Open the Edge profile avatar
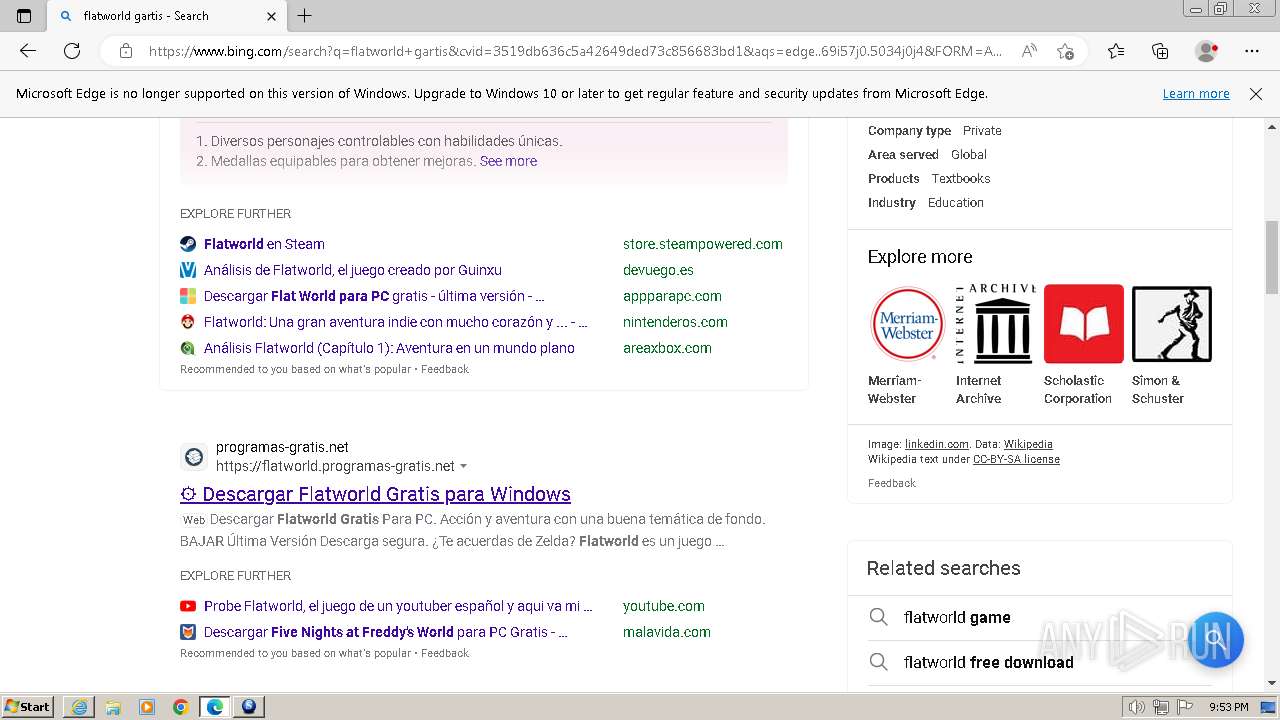This screenshot has height=720, width=1280. tap(1206, 51)
